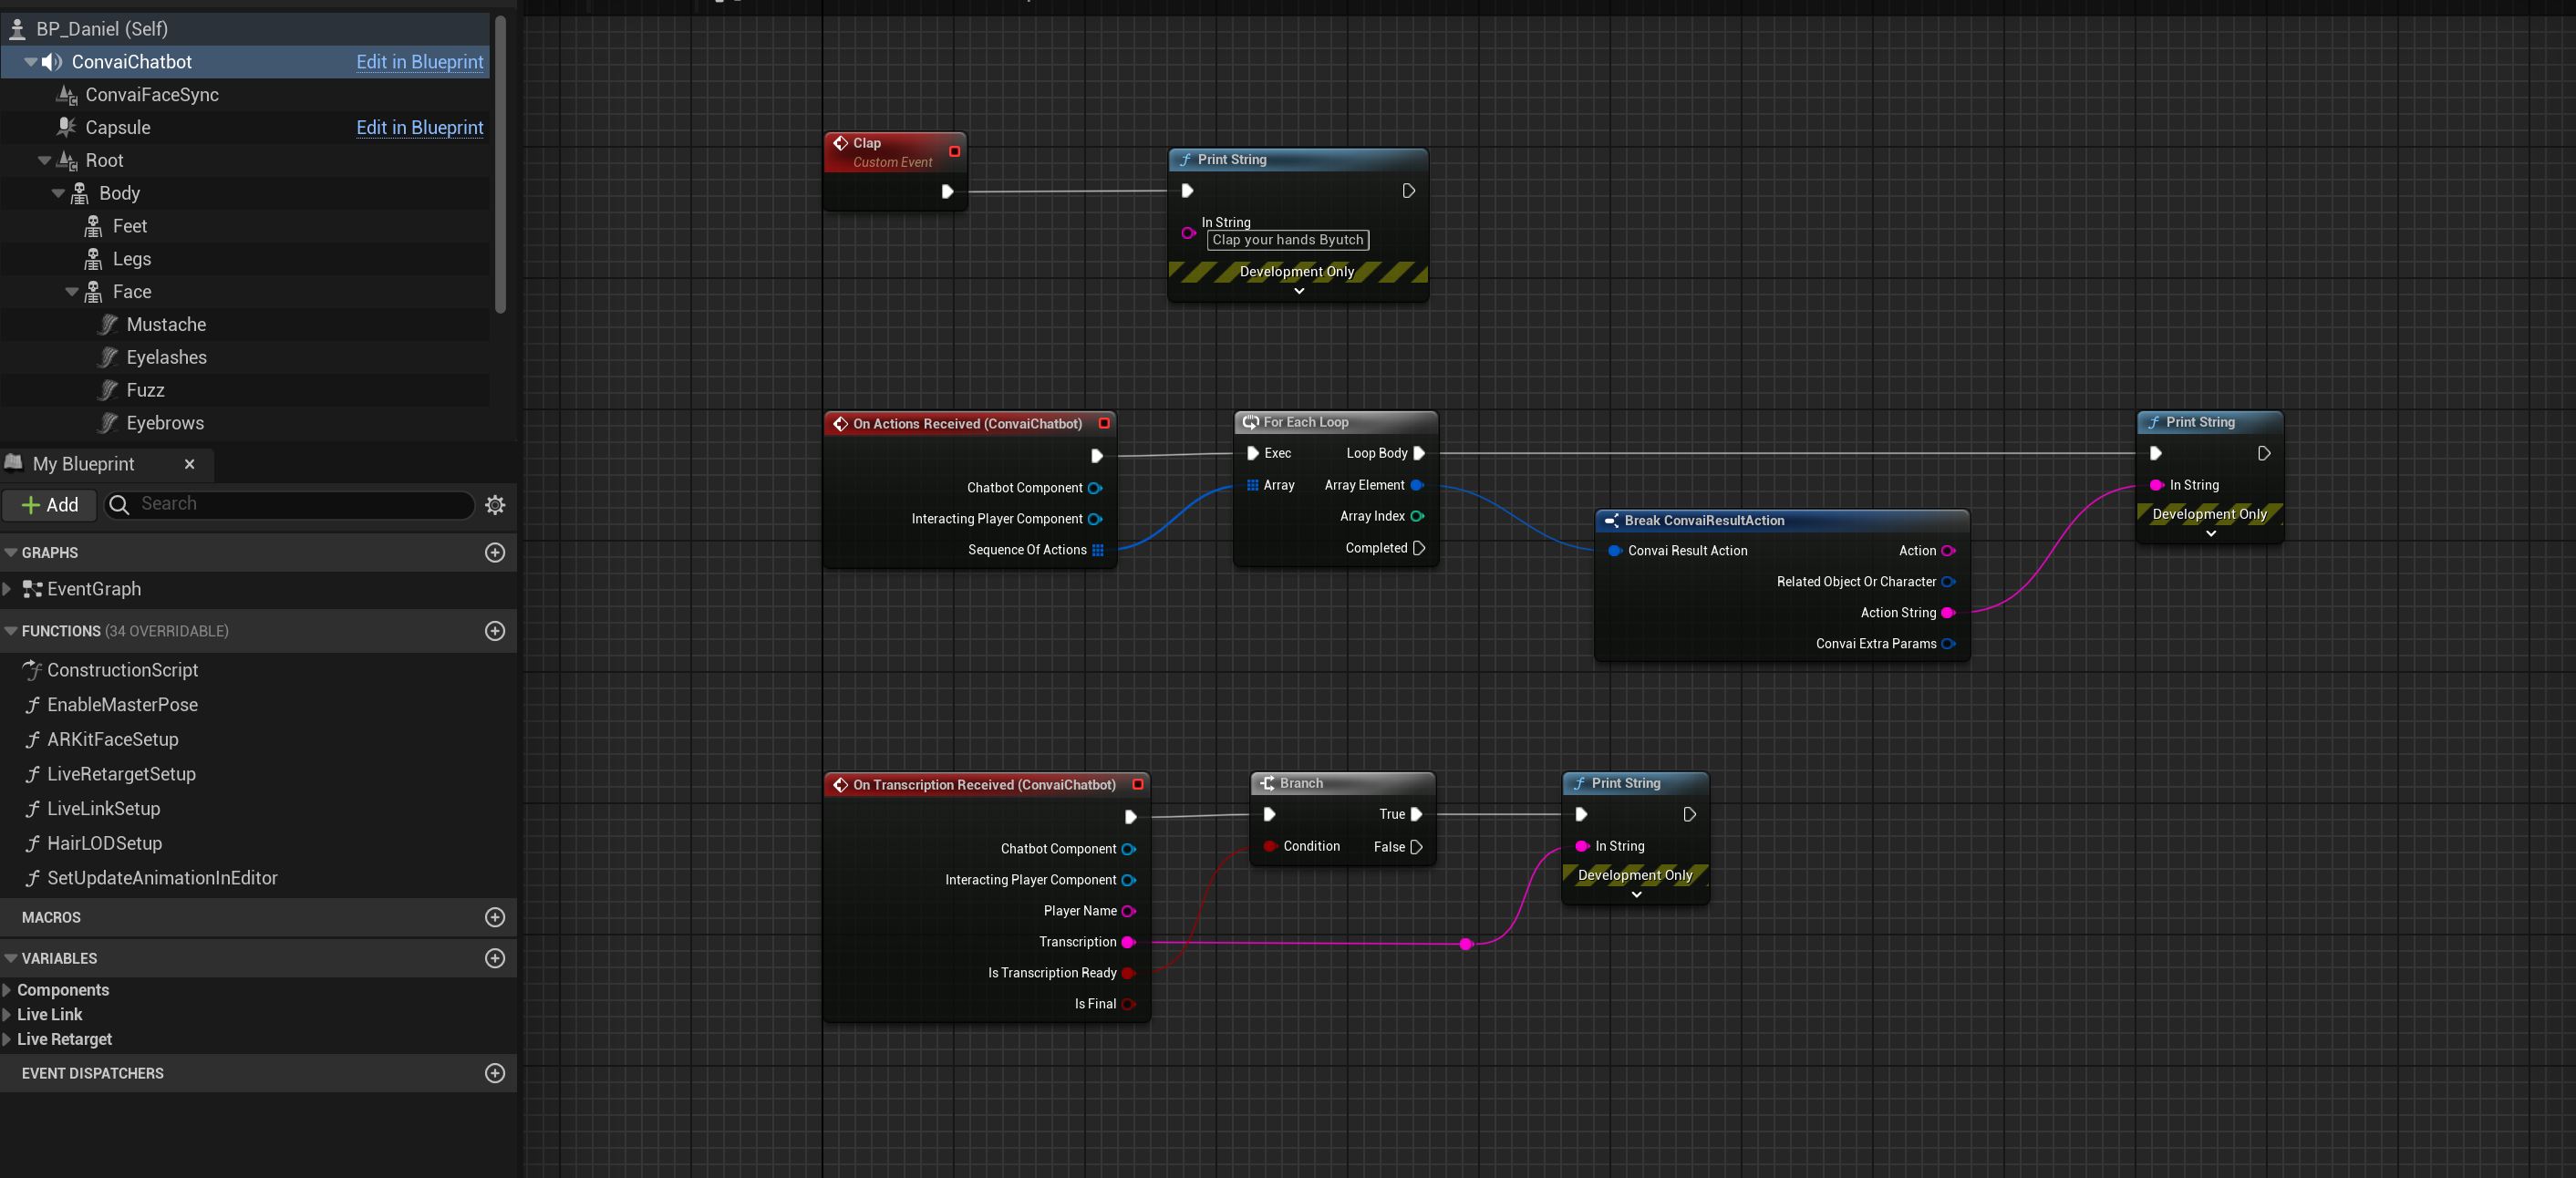Add a new macro via MACROS plus icon

coord(495,917)
